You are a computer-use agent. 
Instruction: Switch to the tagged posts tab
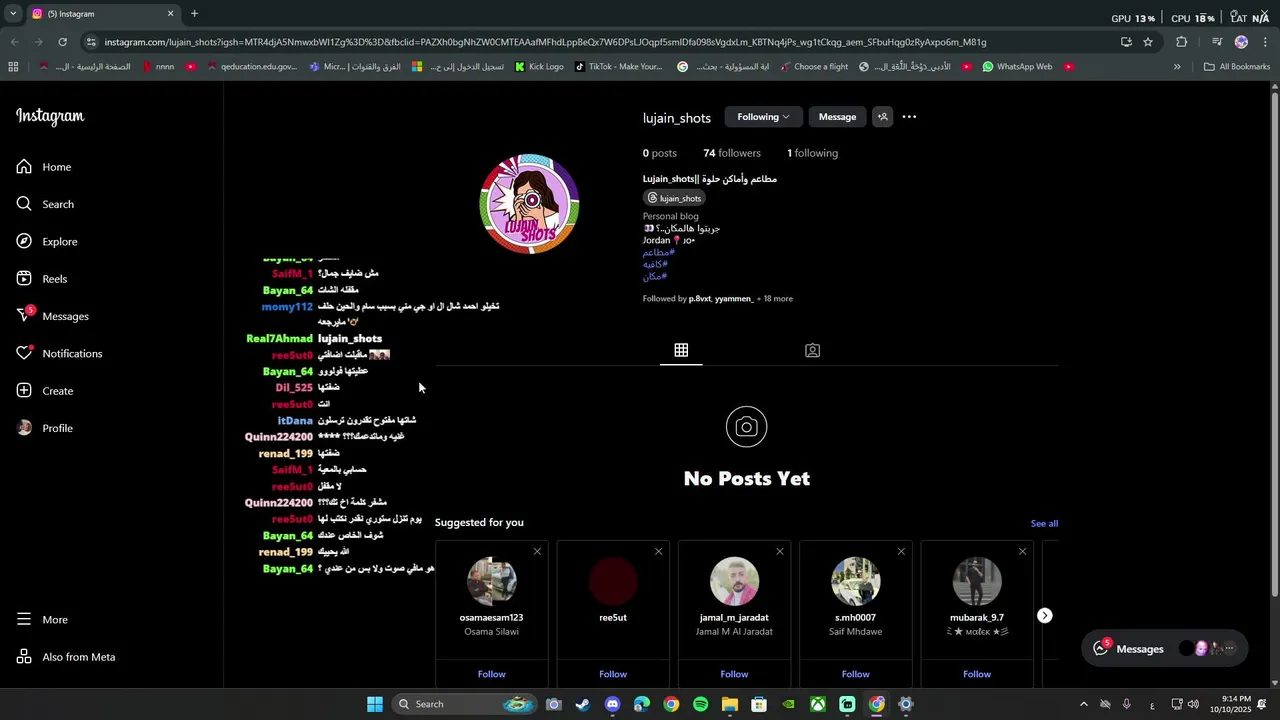click(812, 350)
